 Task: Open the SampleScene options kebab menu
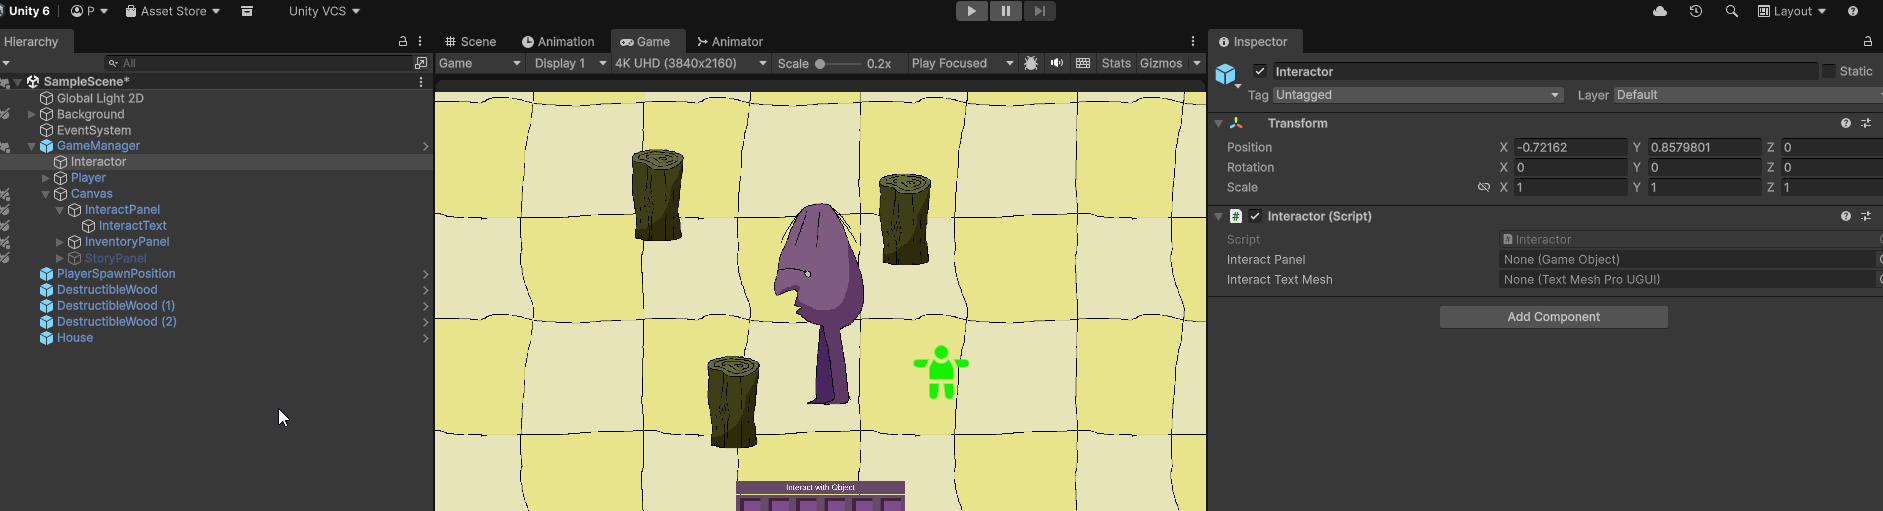pyautogui.click(x=421, y=82)
